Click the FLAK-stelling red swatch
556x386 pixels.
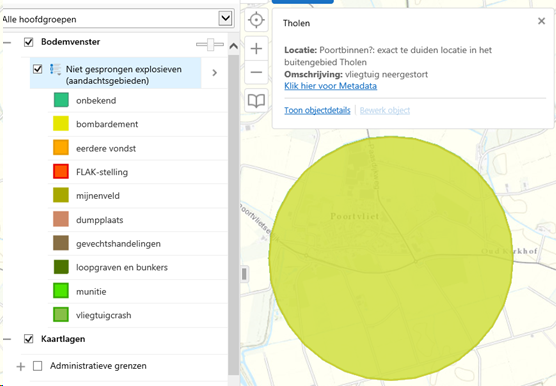tap(61, 172)
